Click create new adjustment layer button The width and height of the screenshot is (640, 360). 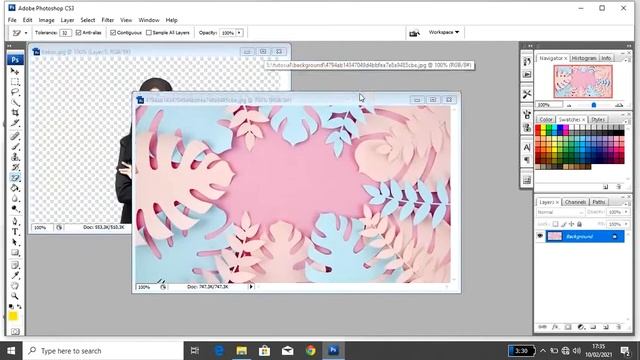(x=581, y=327)
